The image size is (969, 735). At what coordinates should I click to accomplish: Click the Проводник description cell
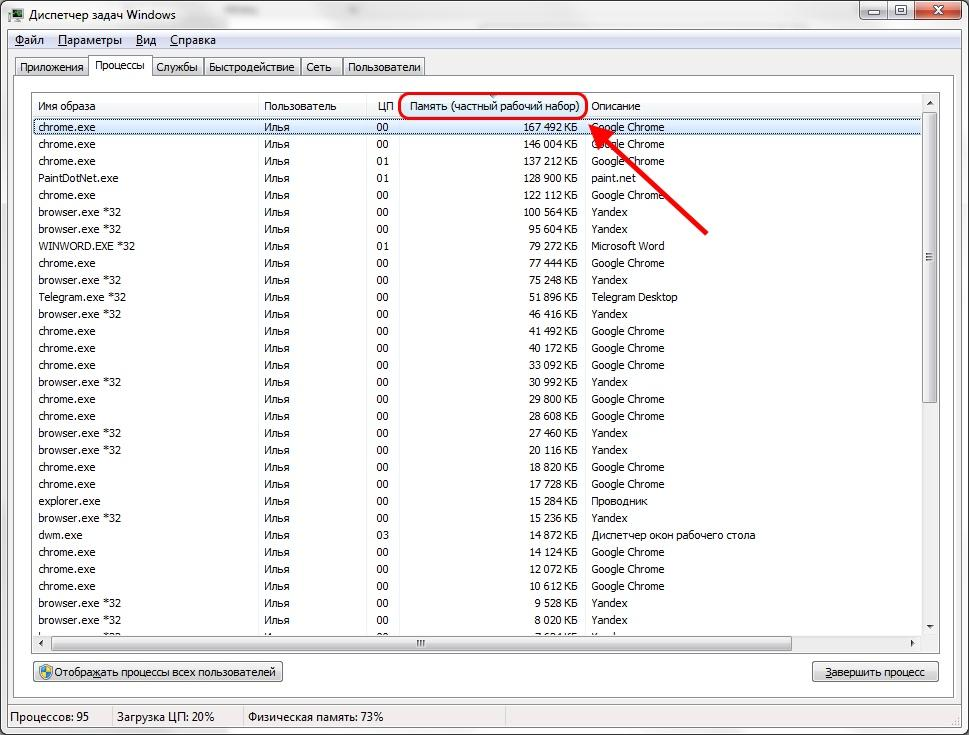[x=619, y=501]
